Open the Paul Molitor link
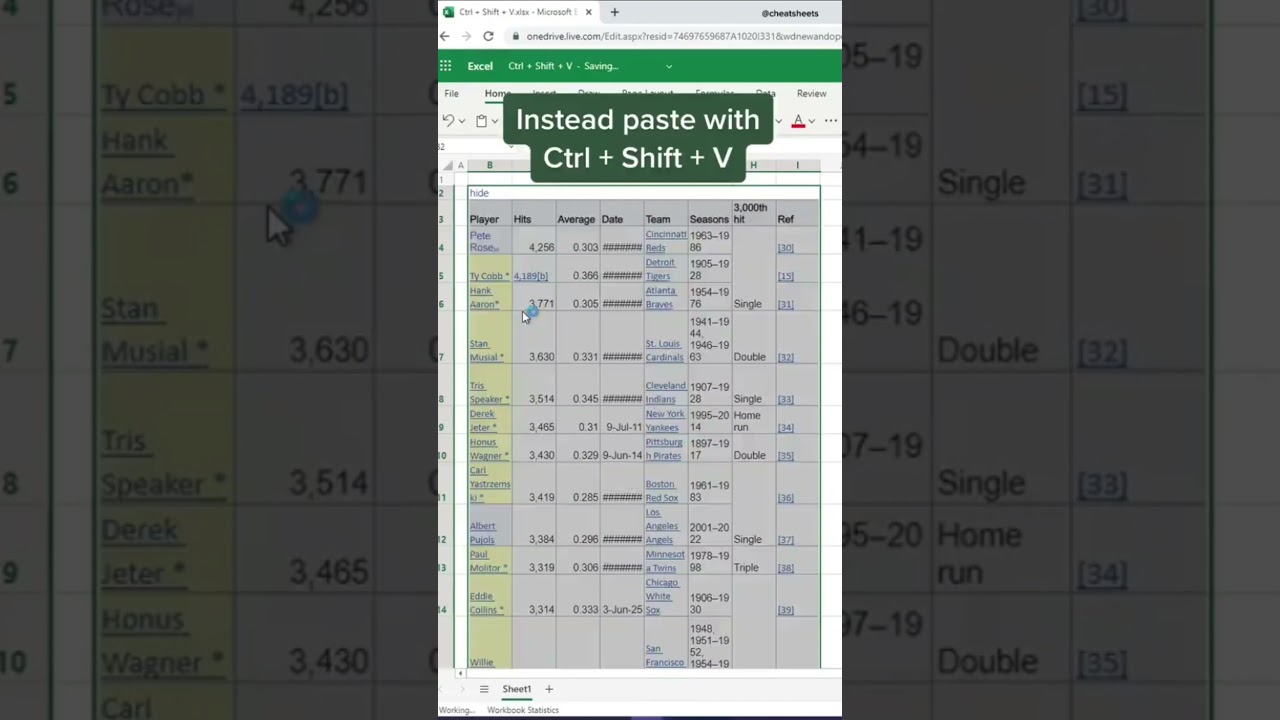 489,561
